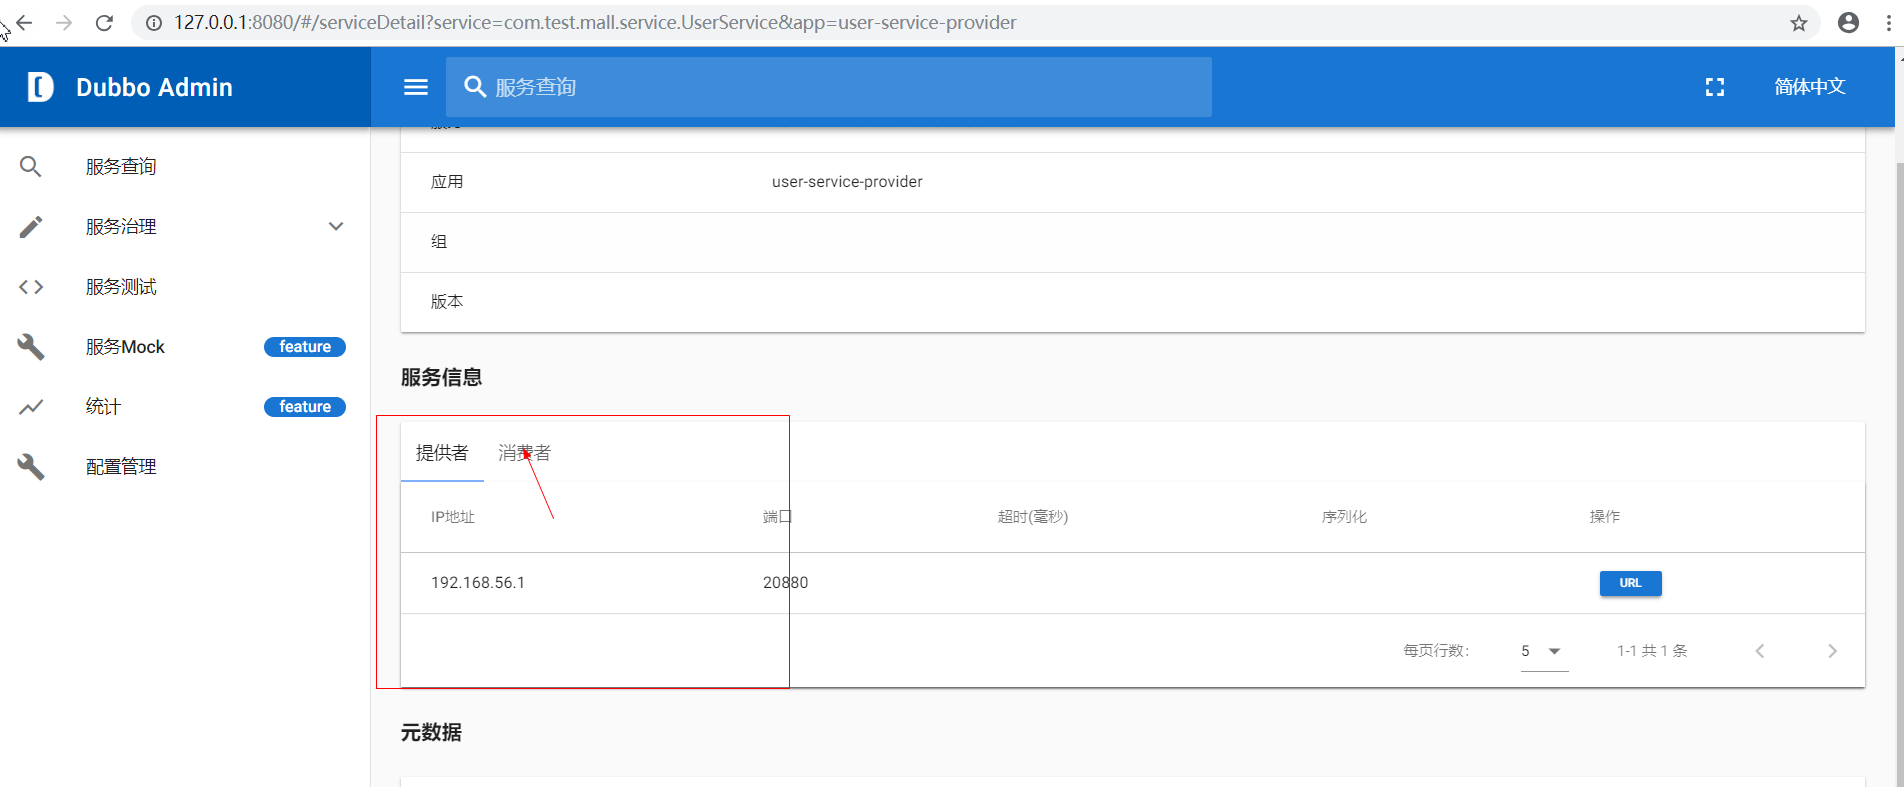Click the 操作 column header
The image size is (1904, 787).
[1605, 517]
